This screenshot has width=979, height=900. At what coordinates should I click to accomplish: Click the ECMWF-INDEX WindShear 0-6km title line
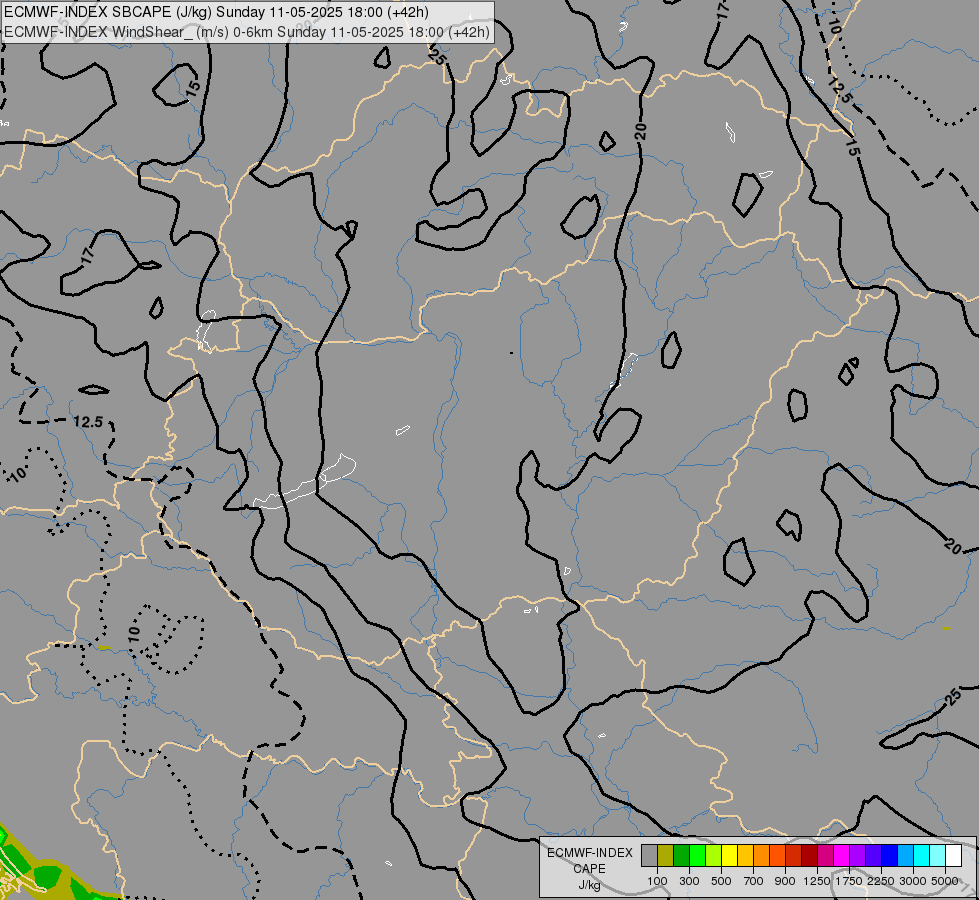[247, 32]
